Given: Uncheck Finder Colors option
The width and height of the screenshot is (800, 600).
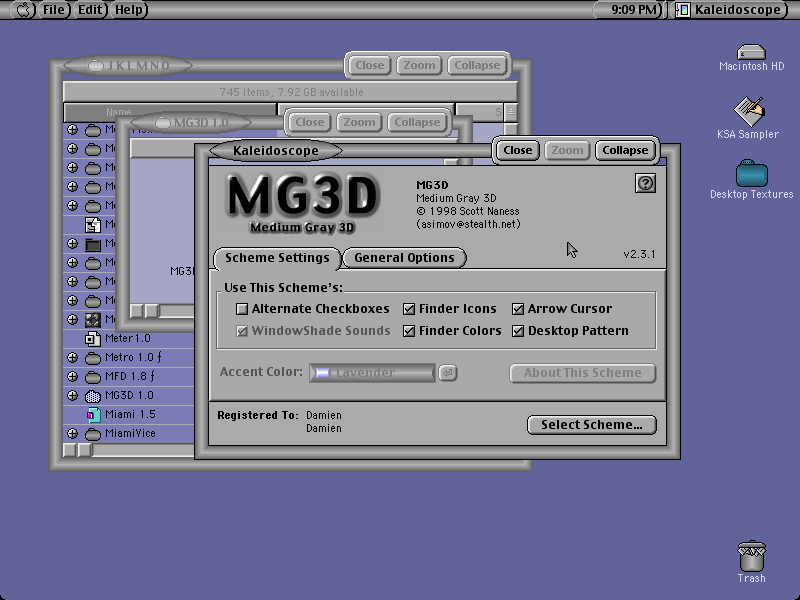Looking at the screenshot, I should click(409, 331).
